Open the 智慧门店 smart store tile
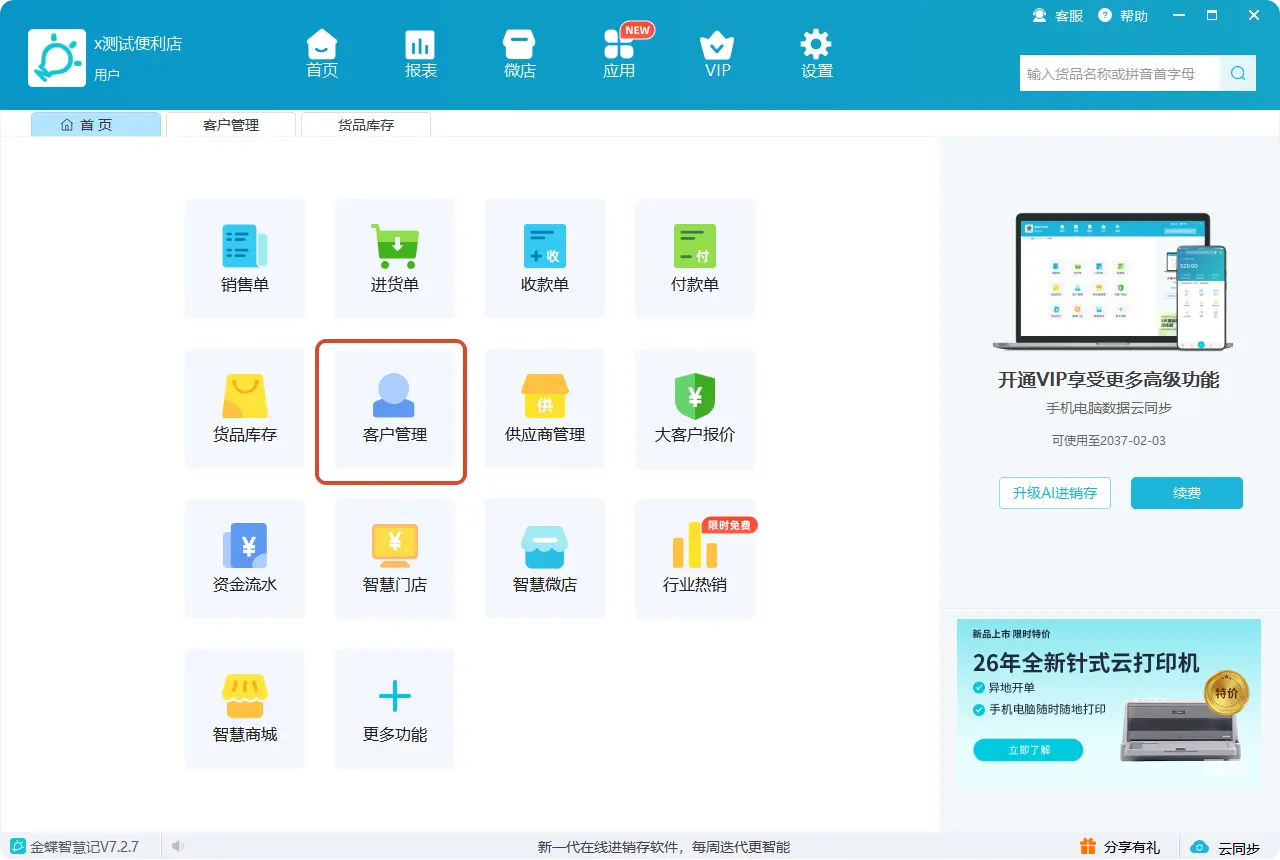Image resolution: width=1280 pixels, height=860 pixels. [x=395, y=559]
